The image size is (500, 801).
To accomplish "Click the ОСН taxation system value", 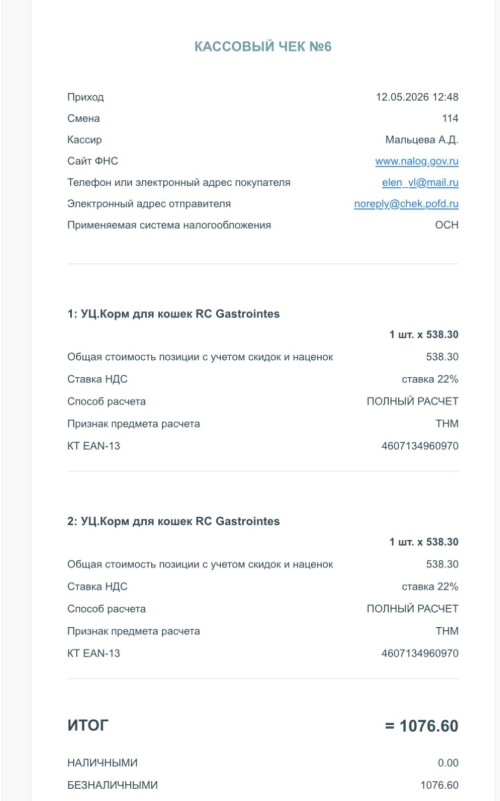I will [x=446, y=225].
